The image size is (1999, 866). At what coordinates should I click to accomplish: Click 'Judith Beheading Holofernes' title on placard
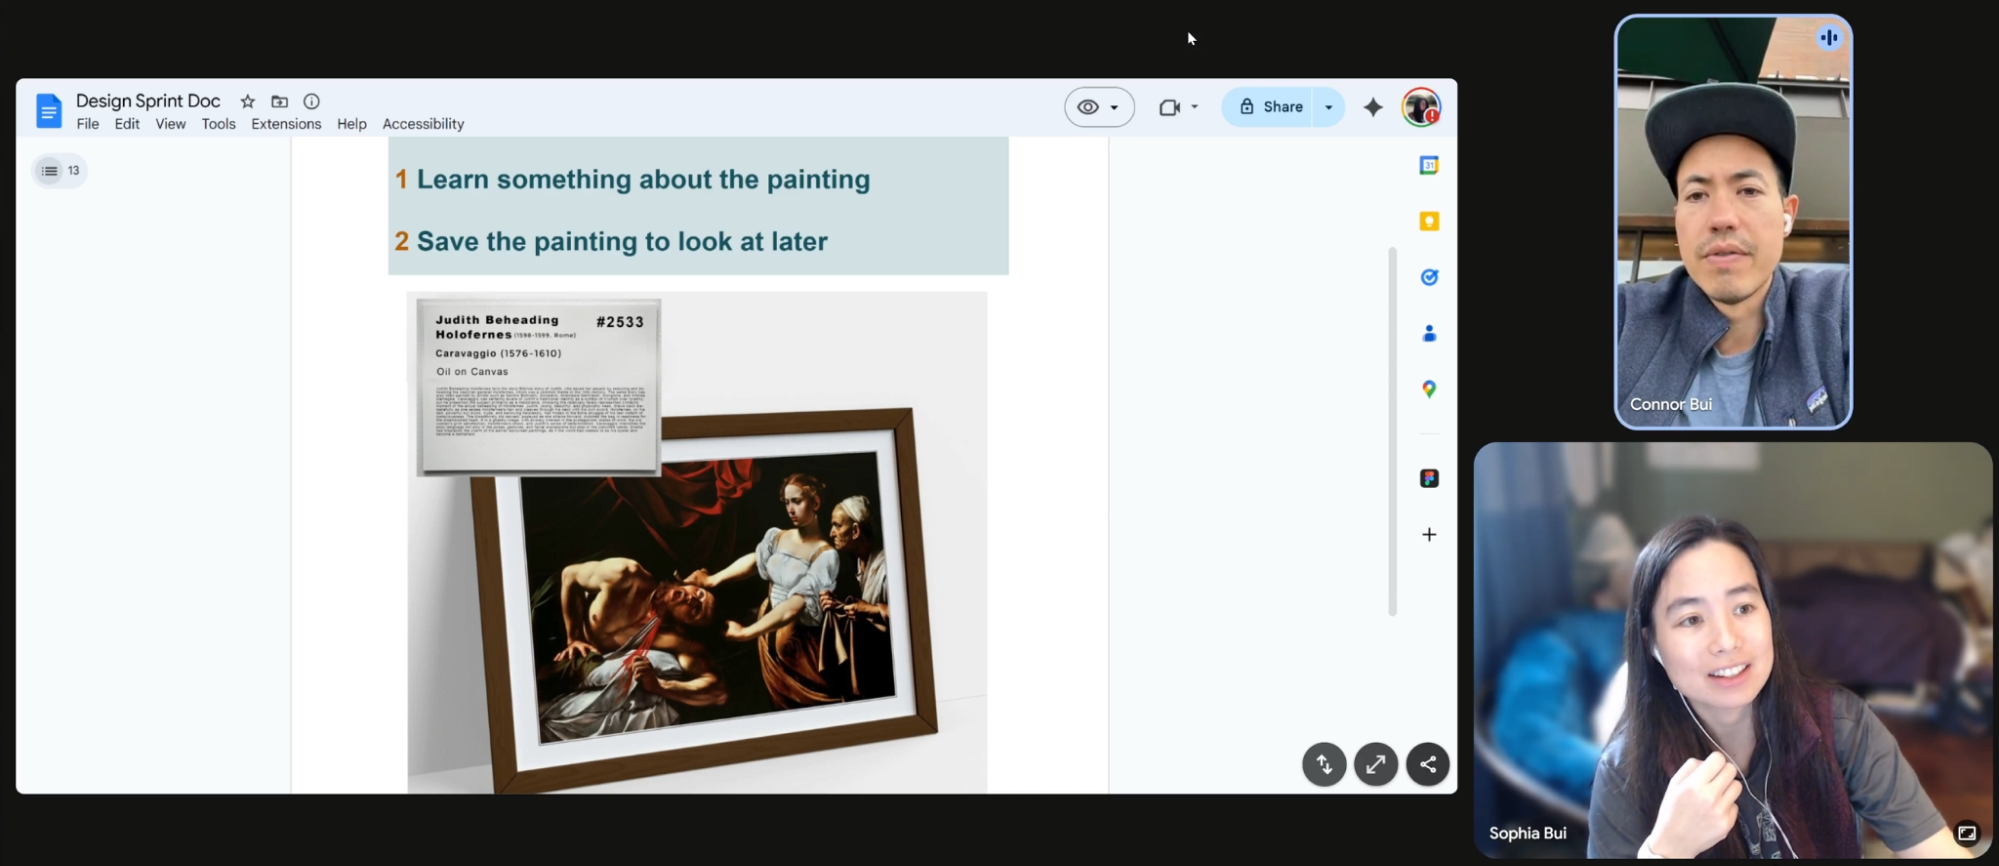click(497, 327)
